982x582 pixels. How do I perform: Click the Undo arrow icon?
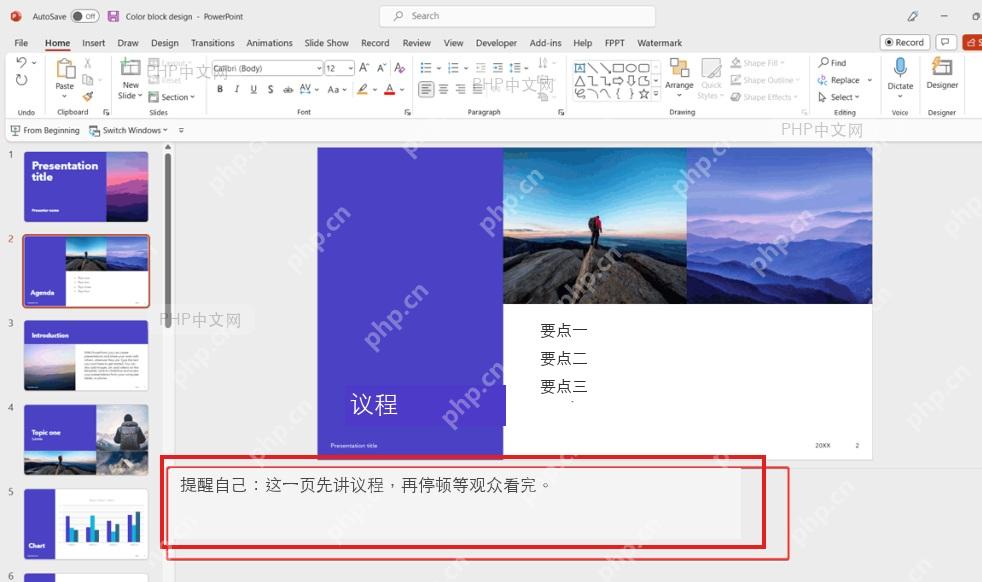coord(21,62)
